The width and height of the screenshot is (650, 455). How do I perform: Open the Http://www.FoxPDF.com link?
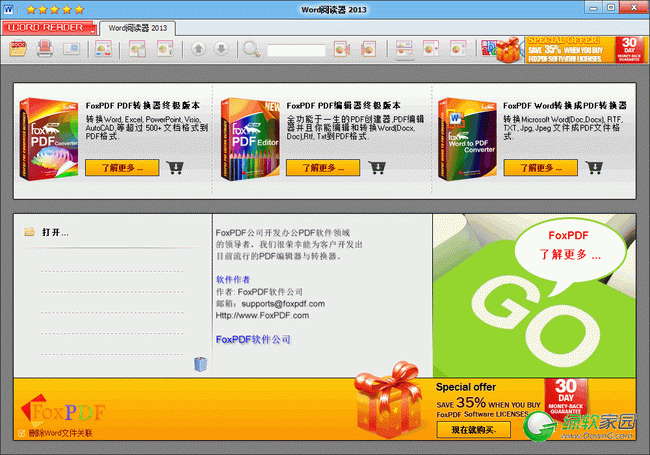coord(262,315)
